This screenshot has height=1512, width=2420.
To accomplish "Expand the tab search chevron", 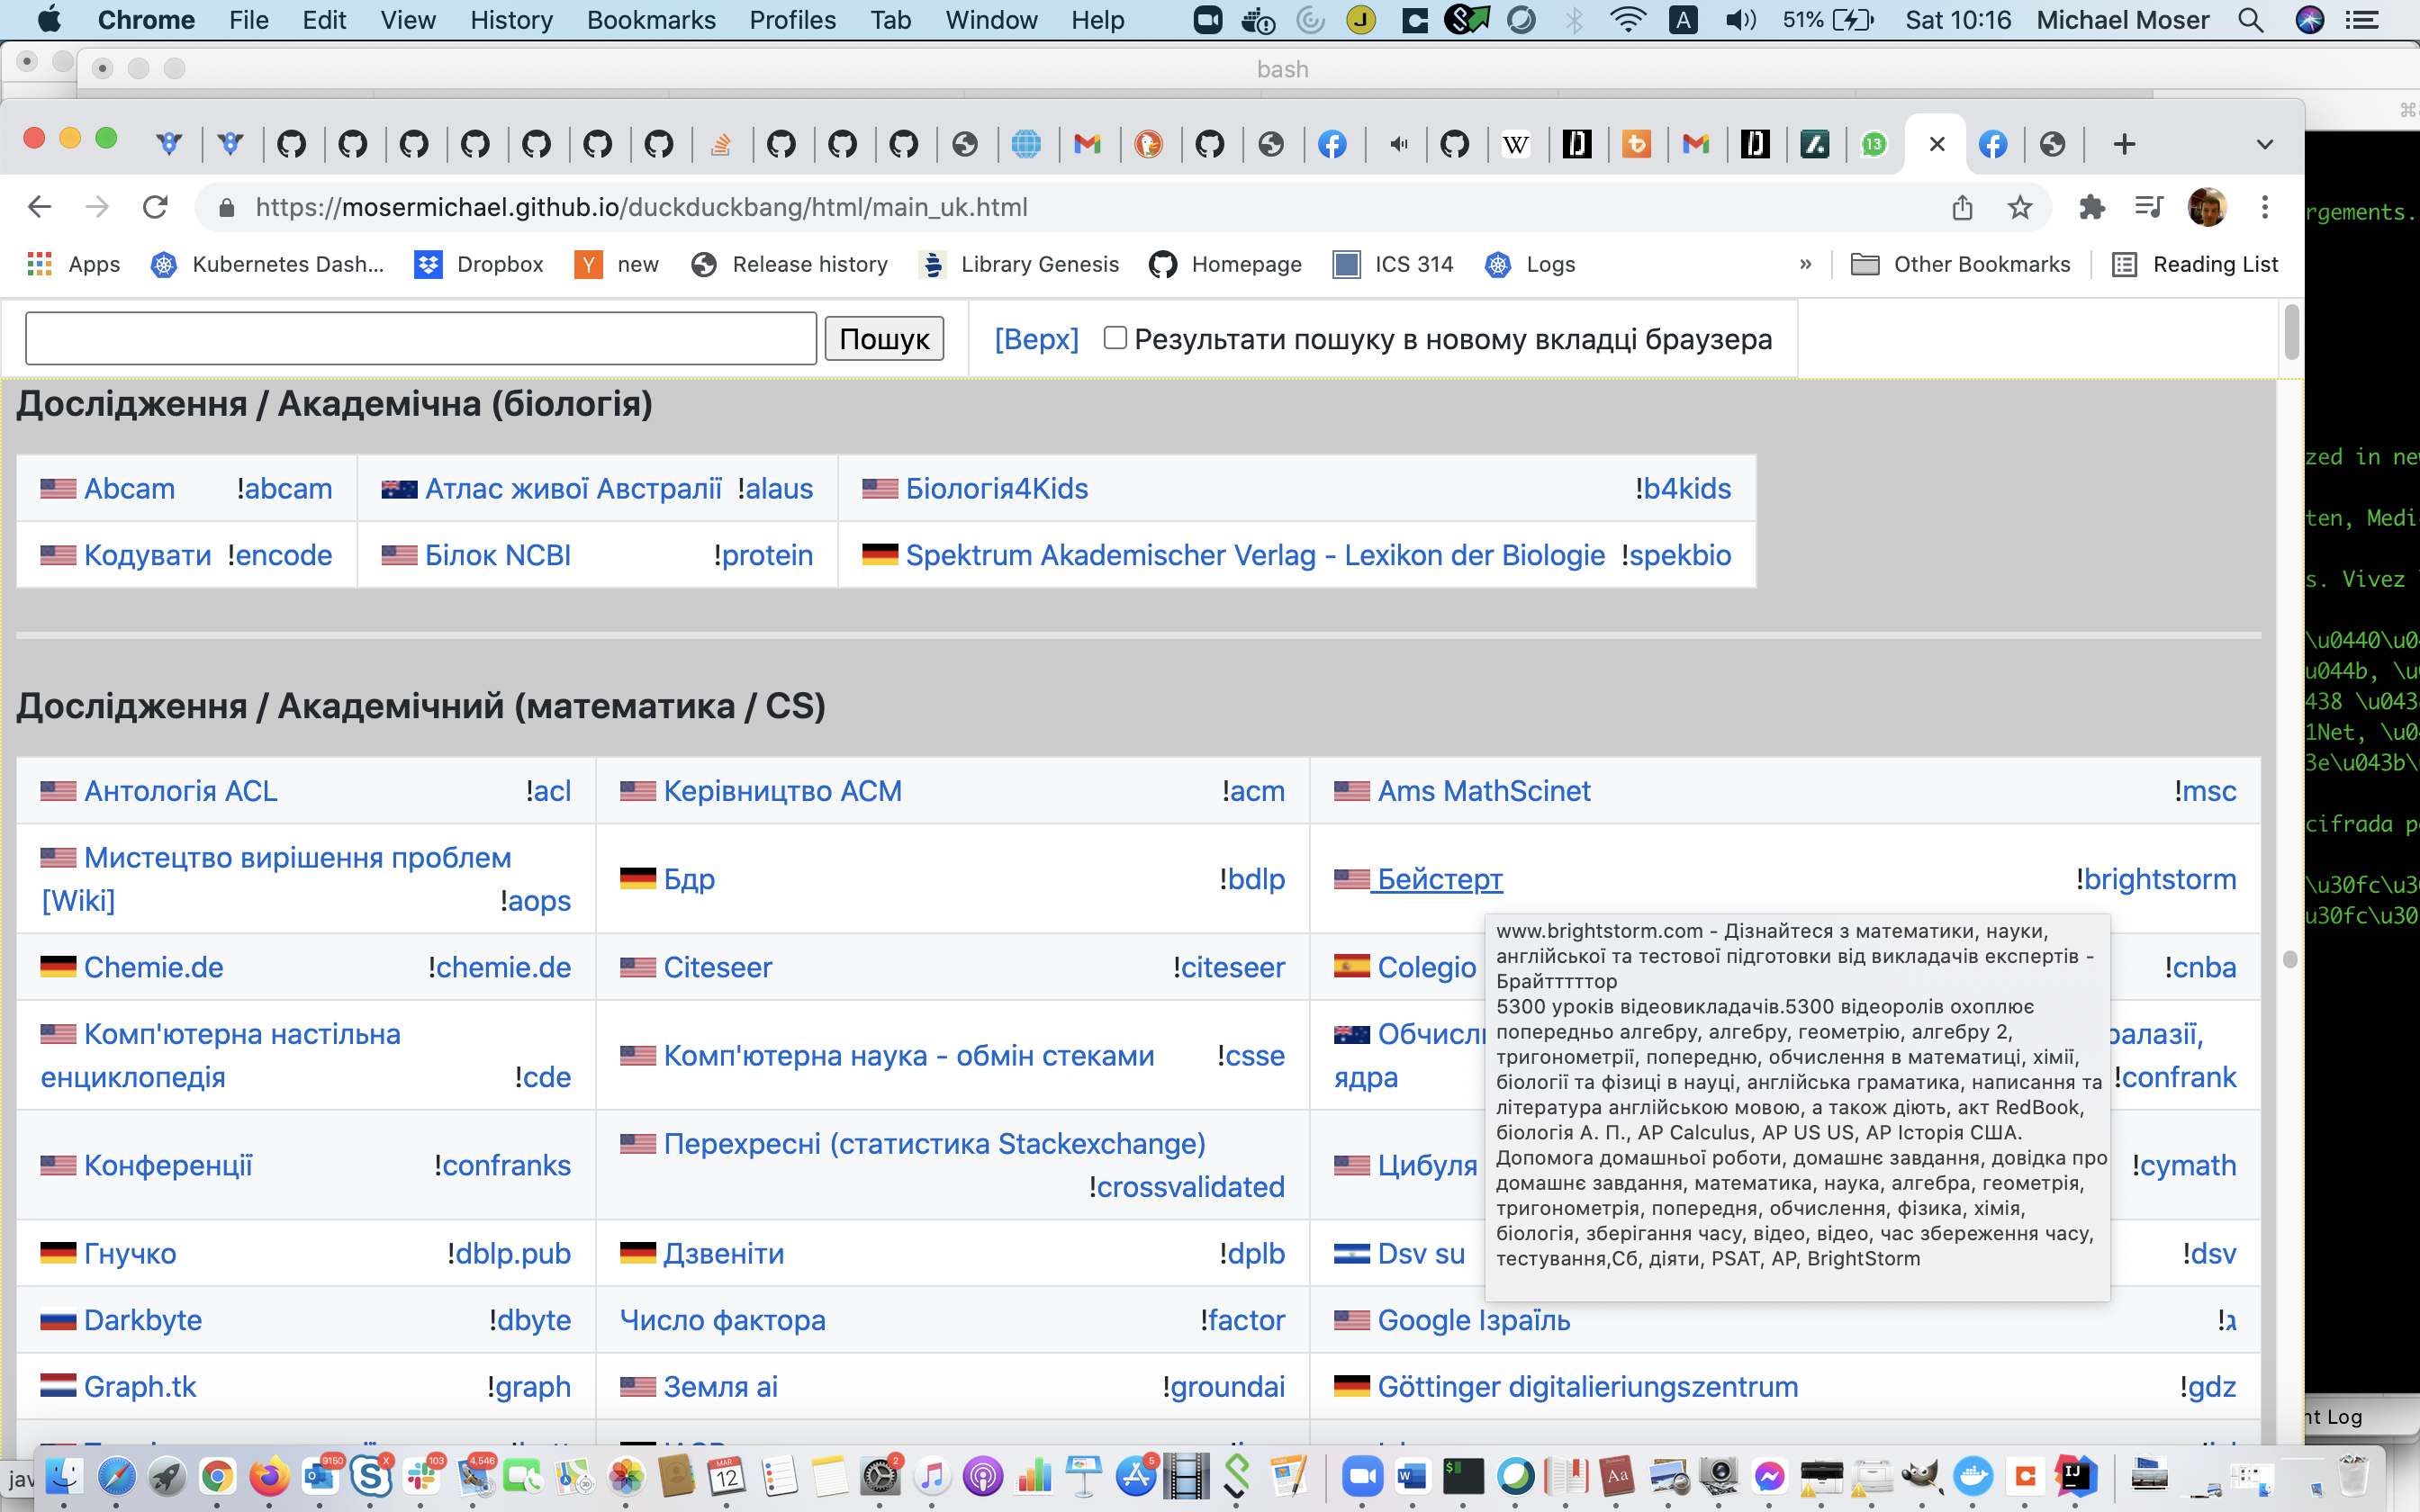I will click(x=2265, y=144).
